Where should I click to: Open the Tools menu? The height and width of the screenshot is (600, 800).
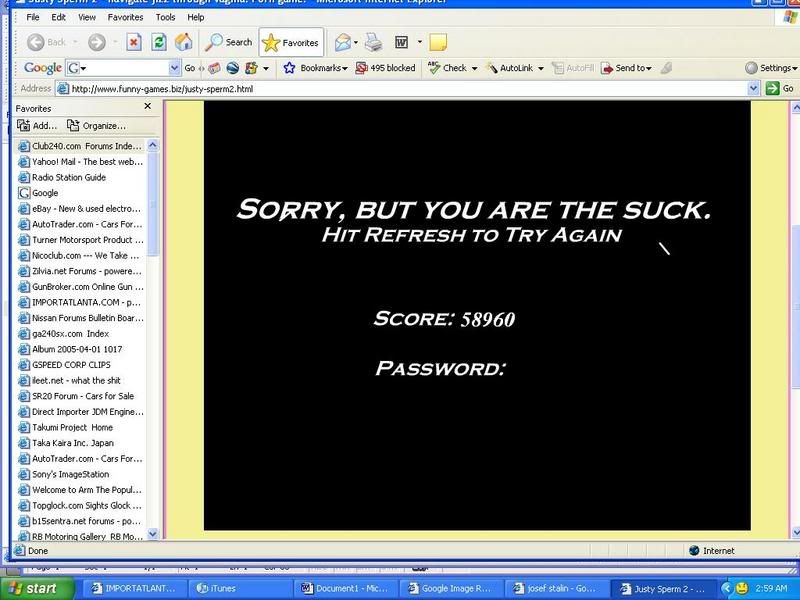point(167,17)
